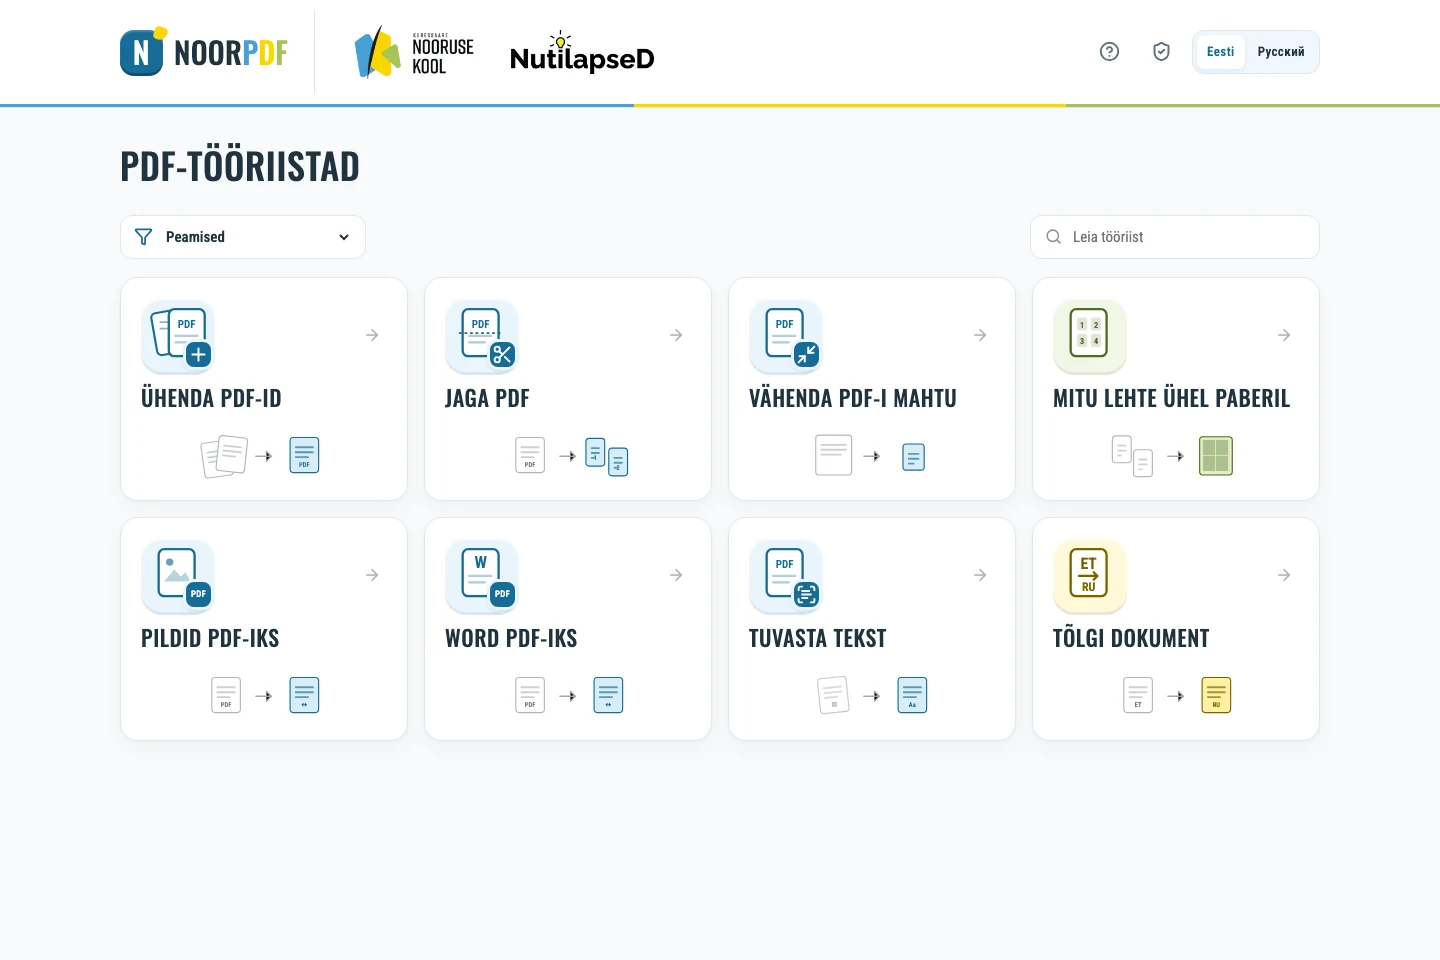Viewport: 1440px width, 960px height.
Task: Click the Tuvasta tekst OCR icon
Action: (786, 576)
